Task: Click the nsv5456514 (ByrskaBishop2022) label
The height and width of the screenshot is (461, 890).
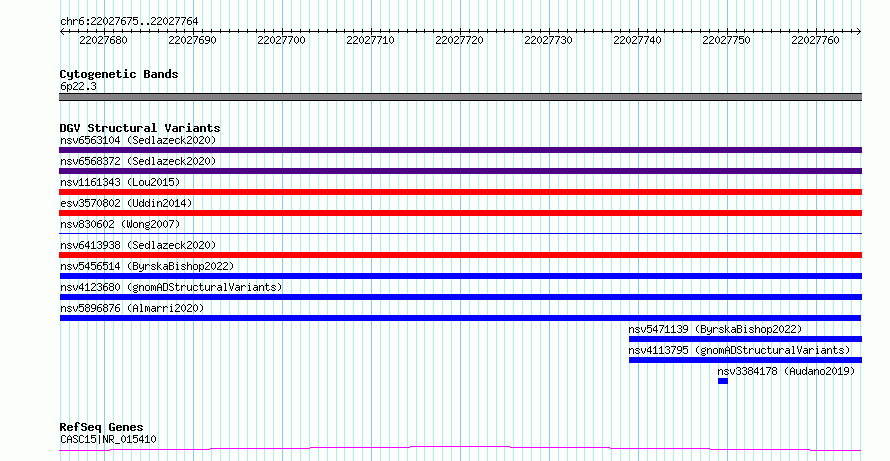Action: (147, 266)
